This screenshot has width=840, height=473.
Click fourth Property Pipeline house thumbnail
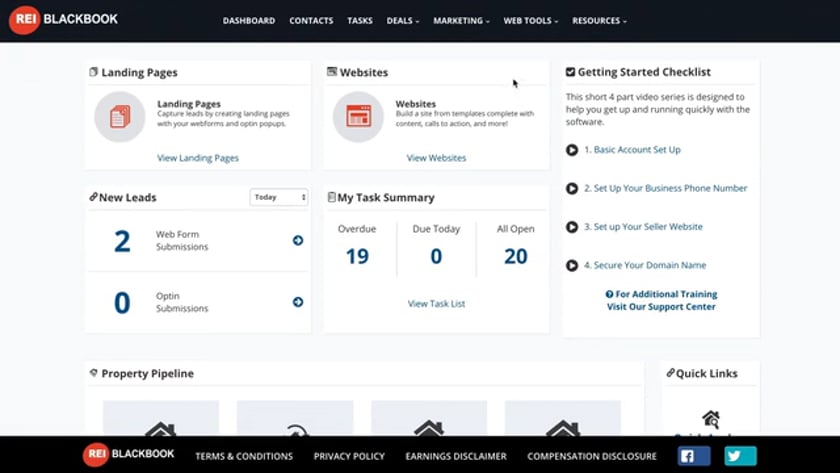pos(563,418)
